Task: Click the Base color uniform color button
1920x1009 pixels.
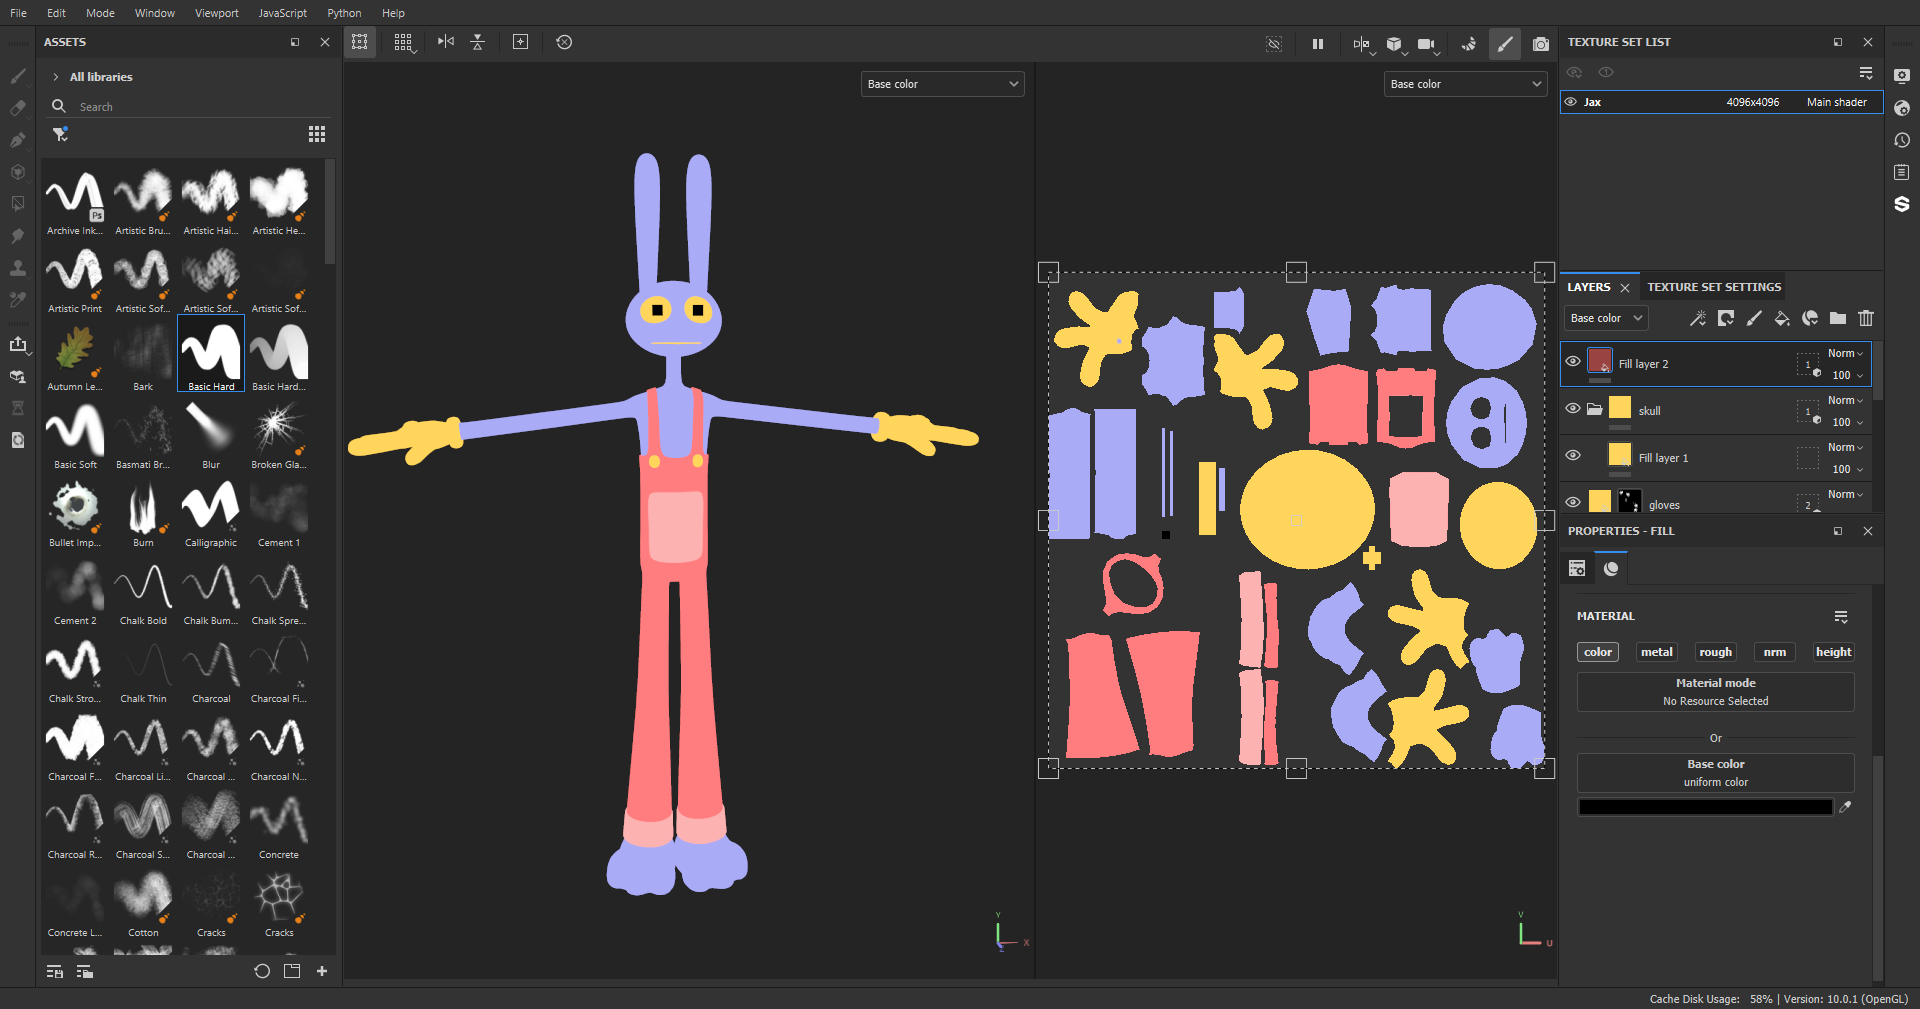Action: (1716, 773)
